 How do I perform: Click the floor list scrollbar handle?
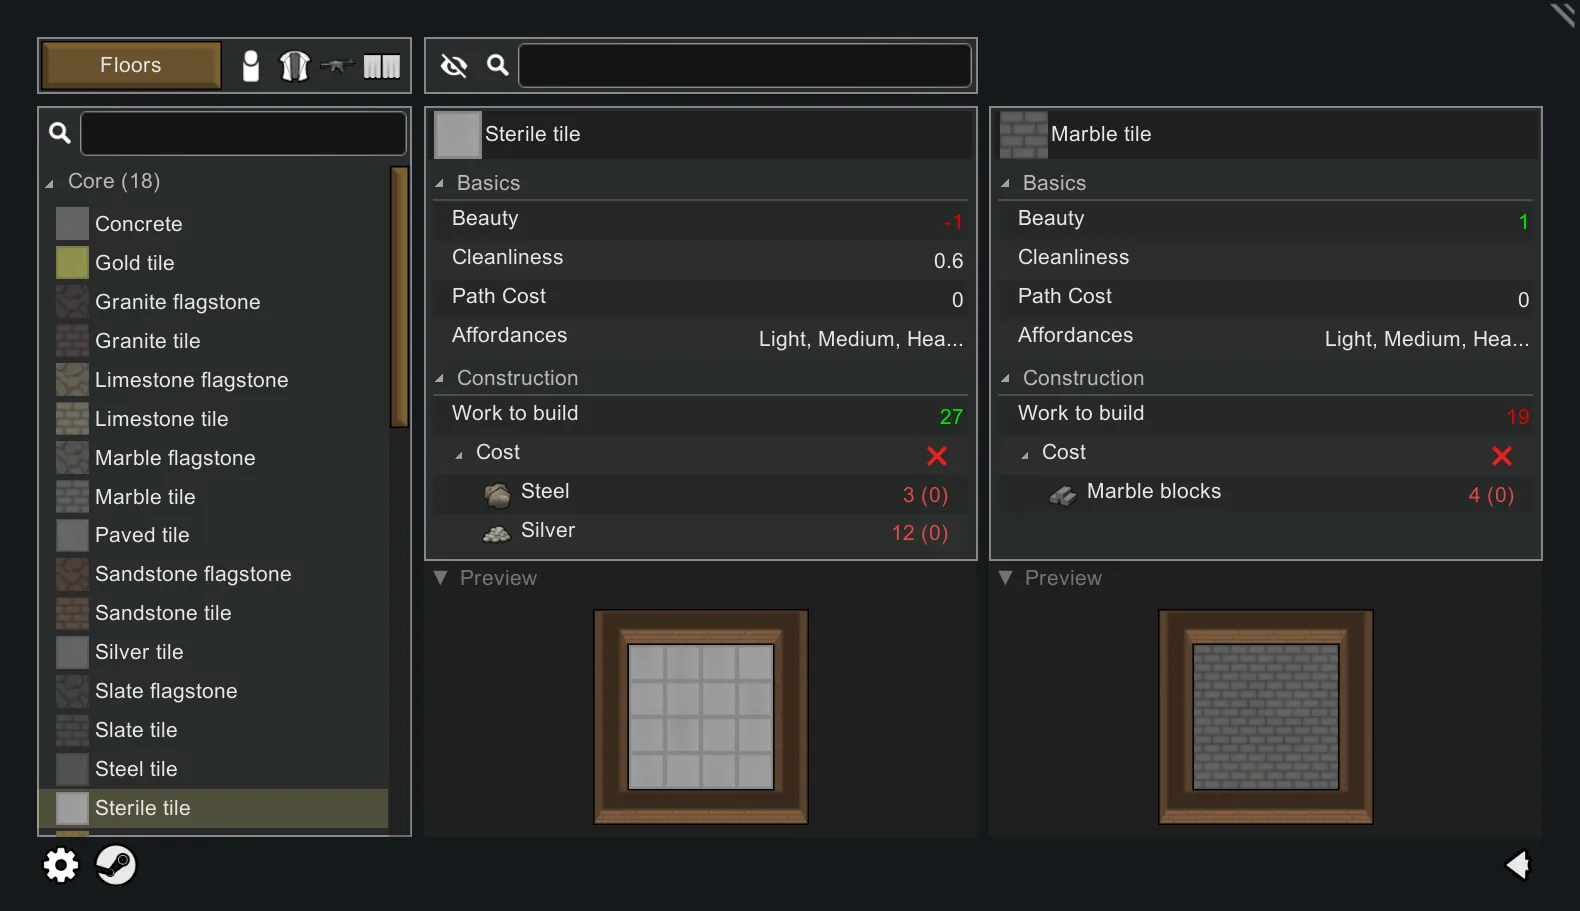click(x=399, y=297)
